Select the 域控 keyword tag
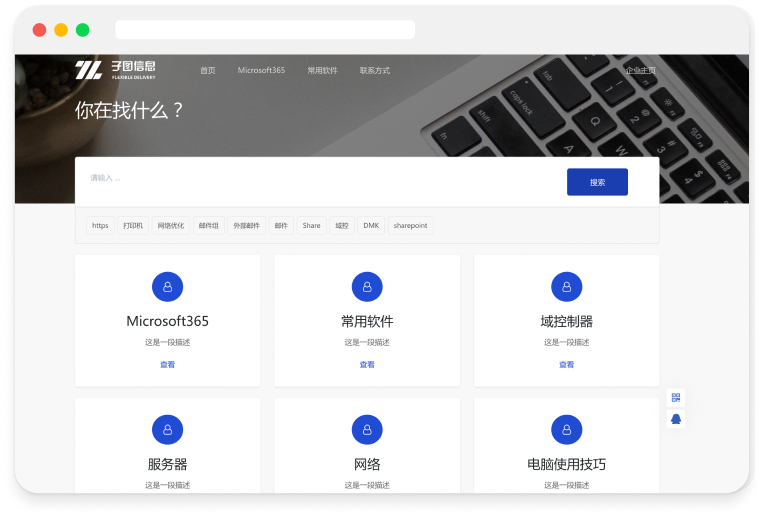This screenshot has width=764, height=517. tap(342, 226)
